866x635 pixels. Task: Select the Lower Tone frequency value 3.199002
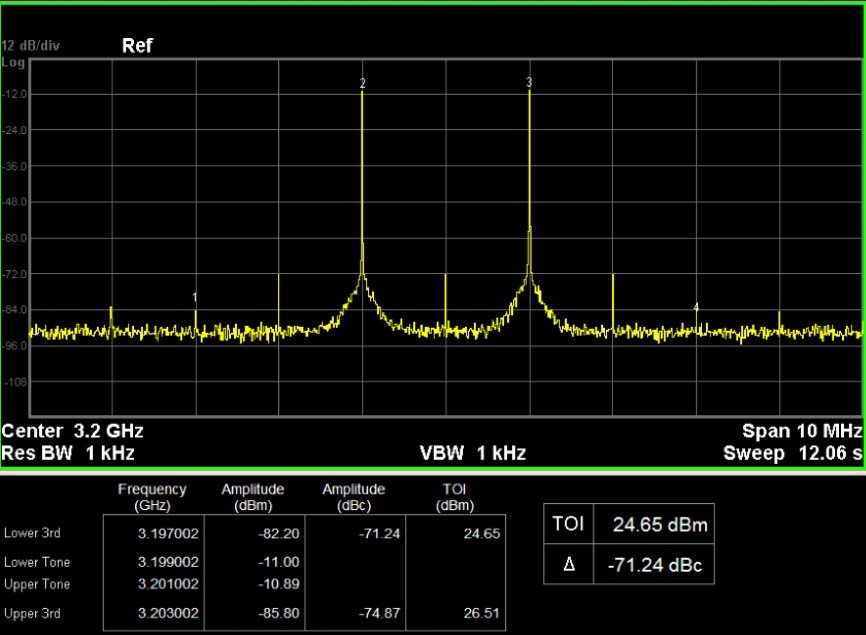170,562
